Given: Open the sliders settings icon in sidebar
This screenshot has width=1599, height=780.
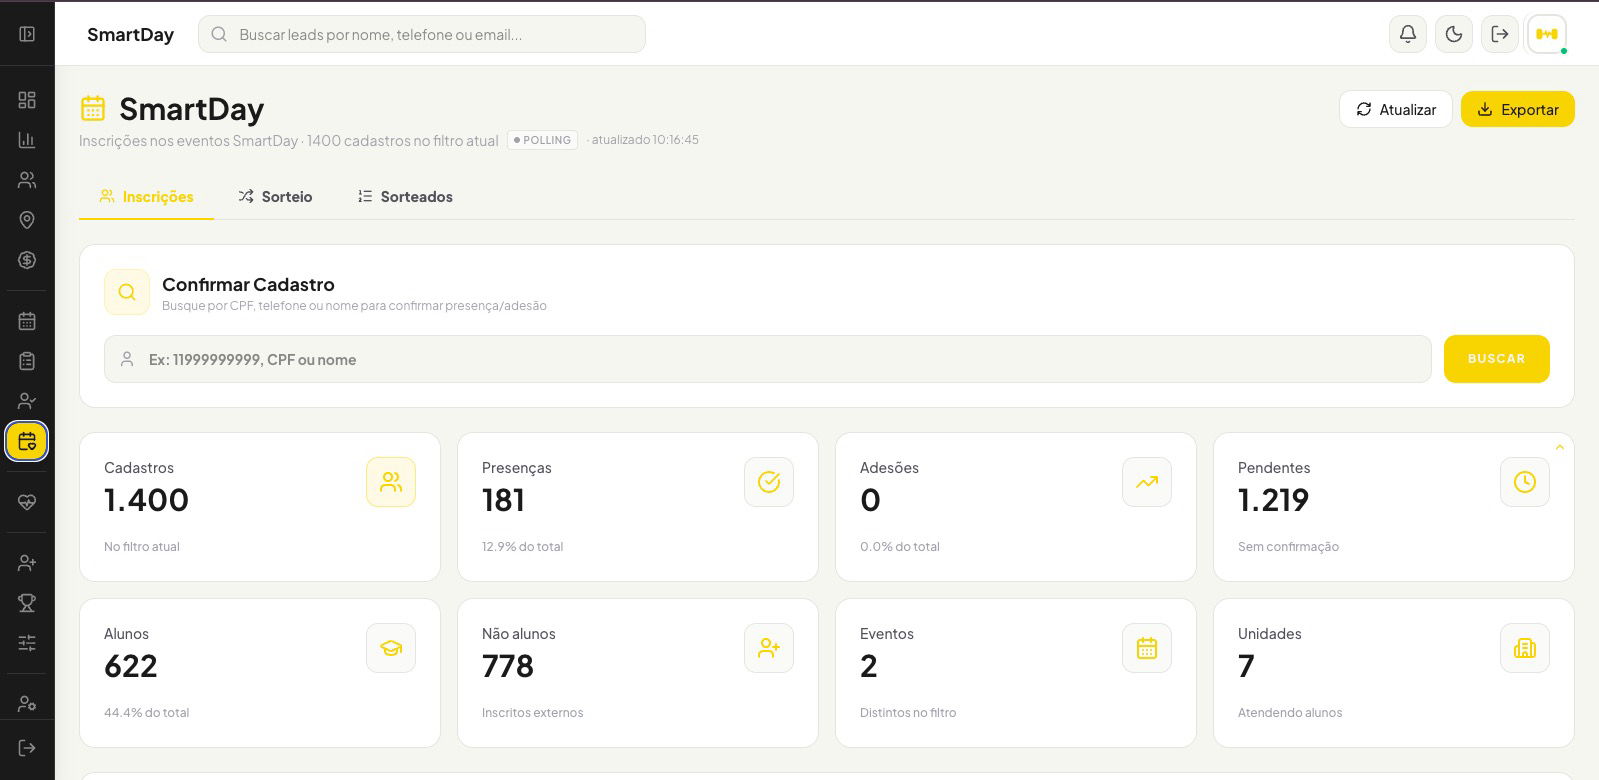Looking at the screenshot, I should tap(27, 643).
